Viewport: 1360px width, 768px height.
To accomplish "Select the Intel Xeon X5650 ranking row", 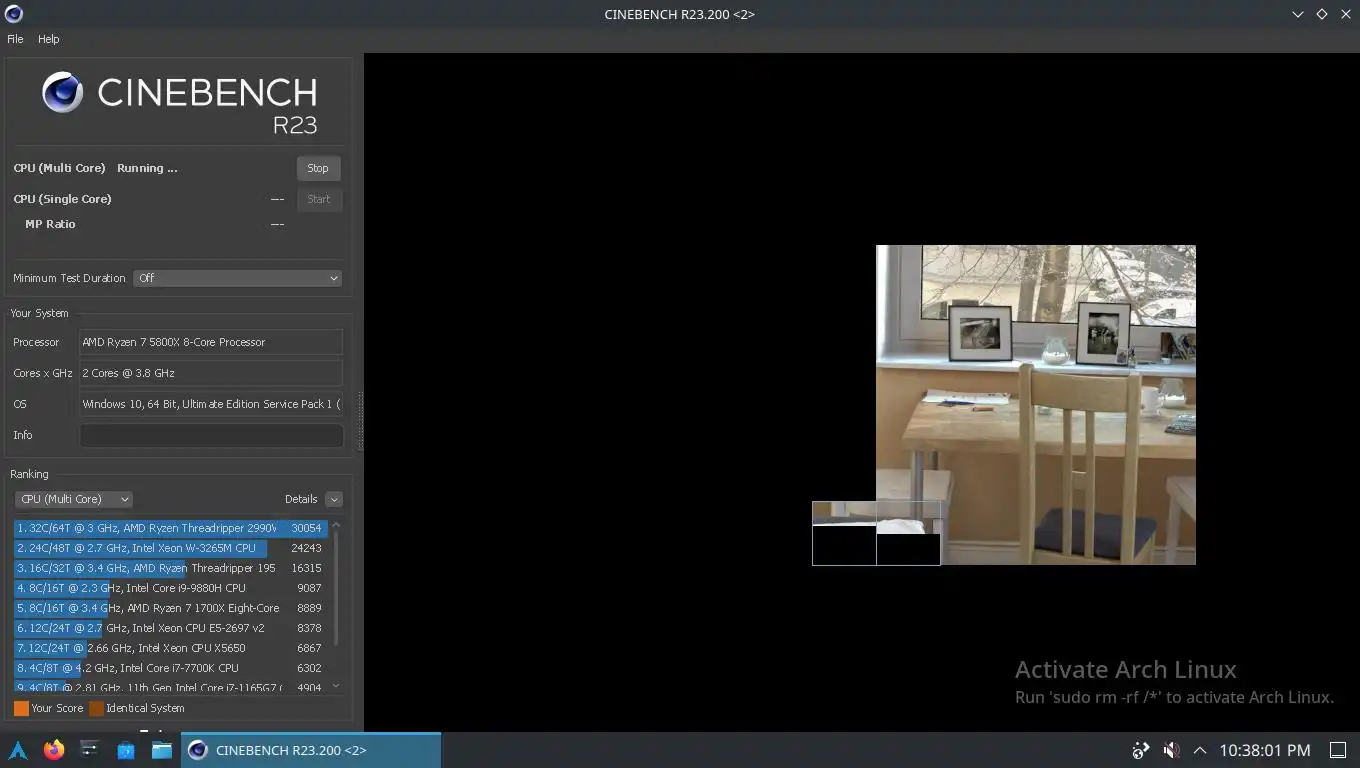I will 170,648.
